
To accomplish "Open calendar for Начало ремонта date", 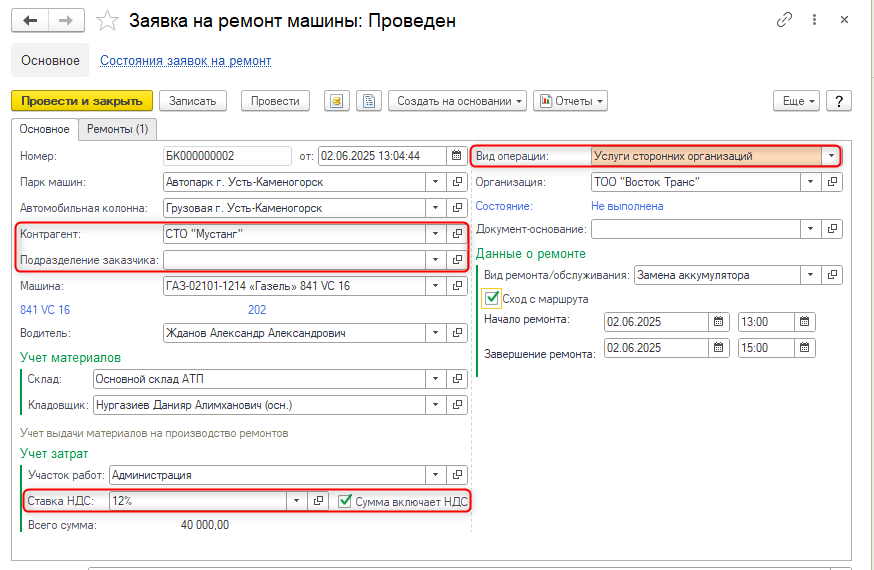I will coord(718,321).
